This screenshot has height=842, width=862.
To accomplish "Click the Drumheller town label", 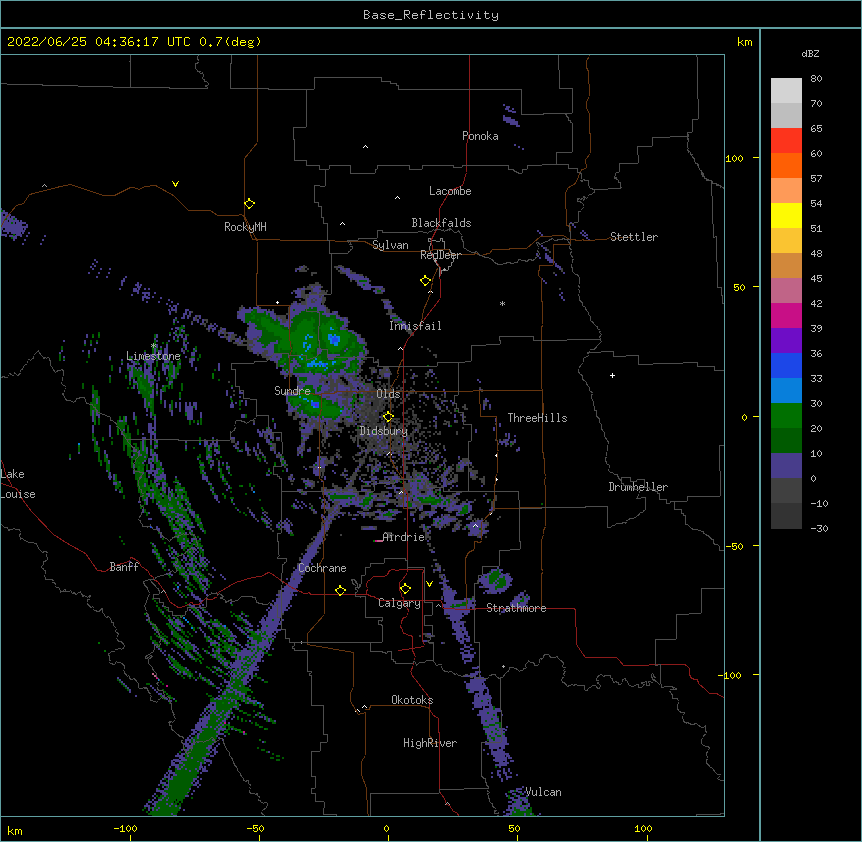I will click(x=638, y=487).
